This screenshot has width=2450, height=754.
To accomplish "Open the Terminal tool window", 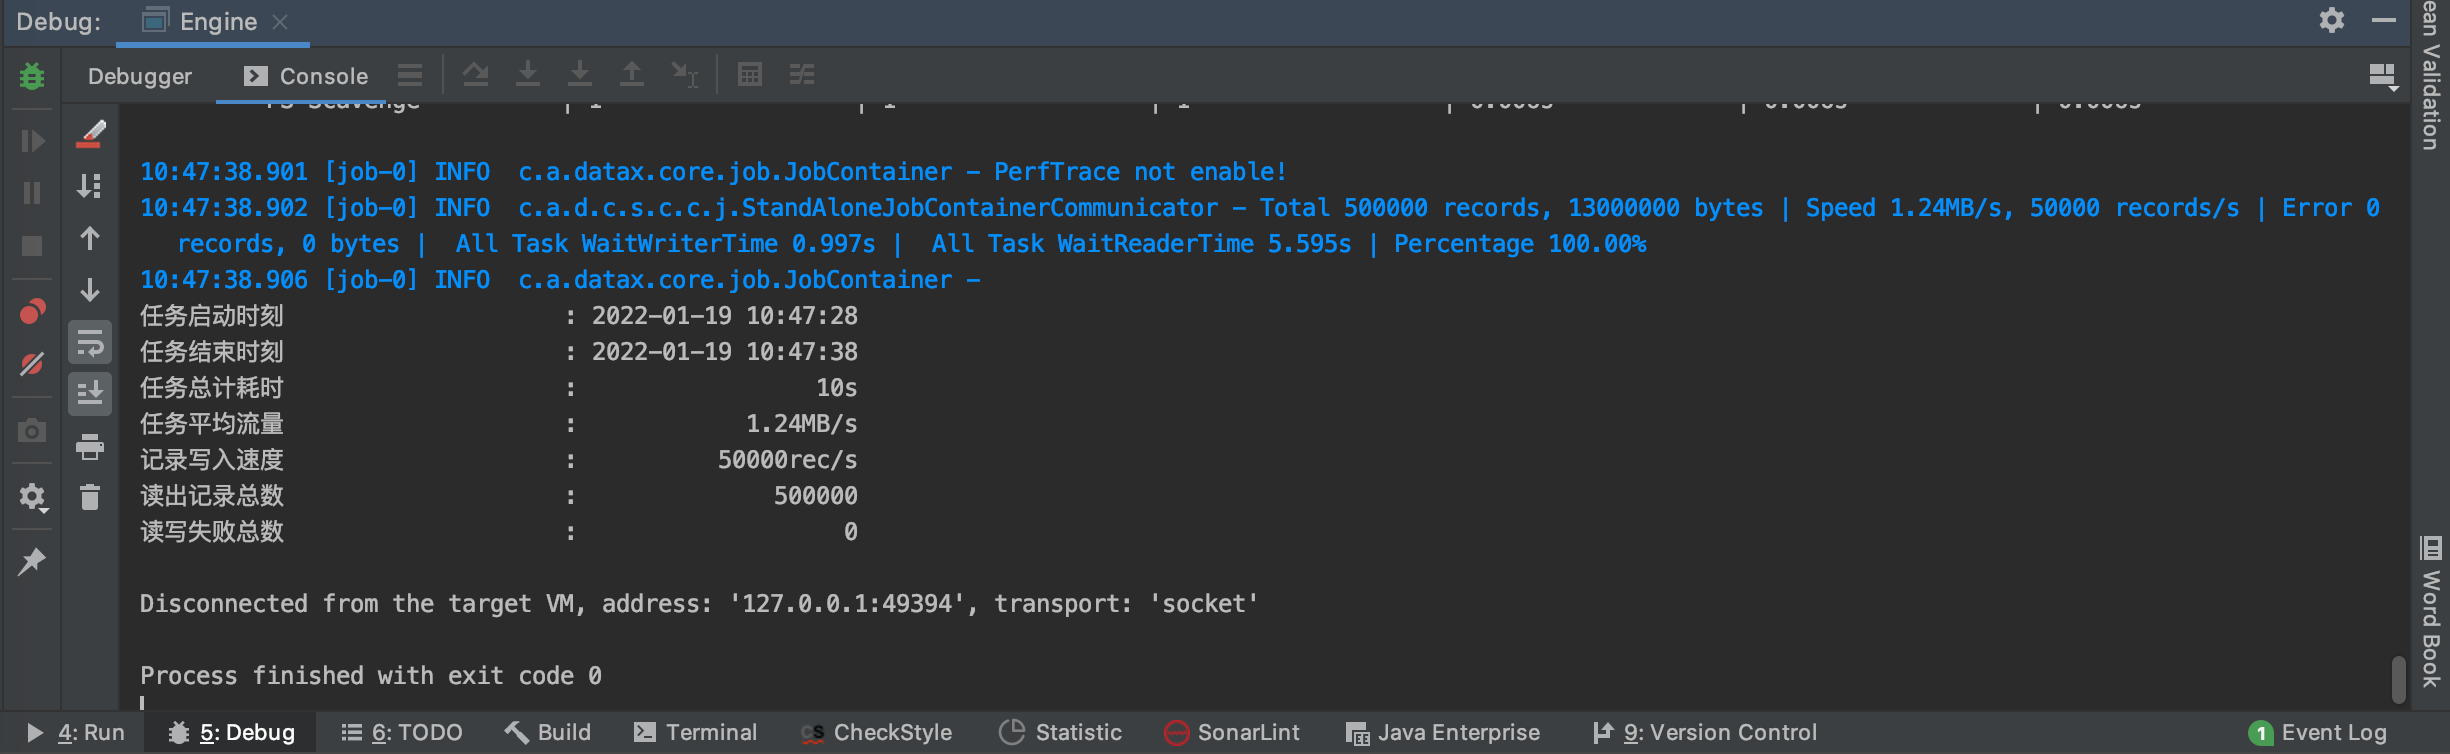I will (x=696, y=732).
